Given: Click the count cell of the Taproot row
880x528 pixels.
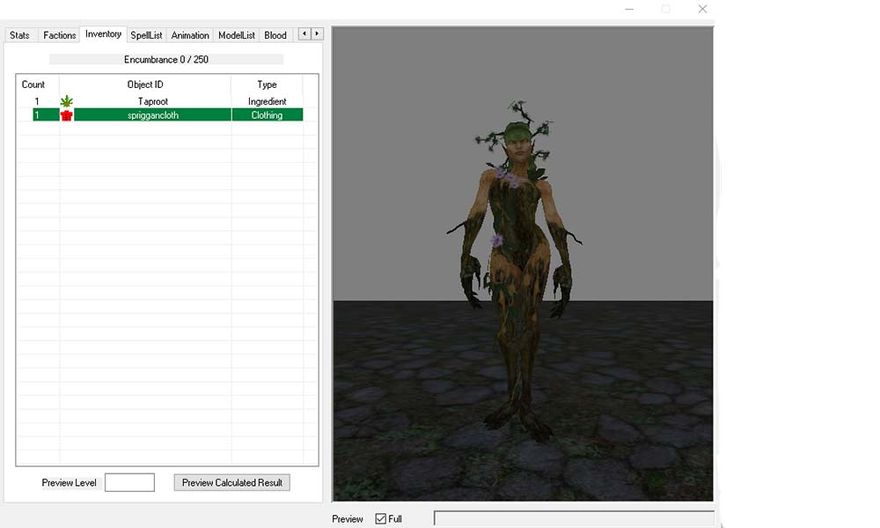Looking at the screenshot, I should 37,102.
